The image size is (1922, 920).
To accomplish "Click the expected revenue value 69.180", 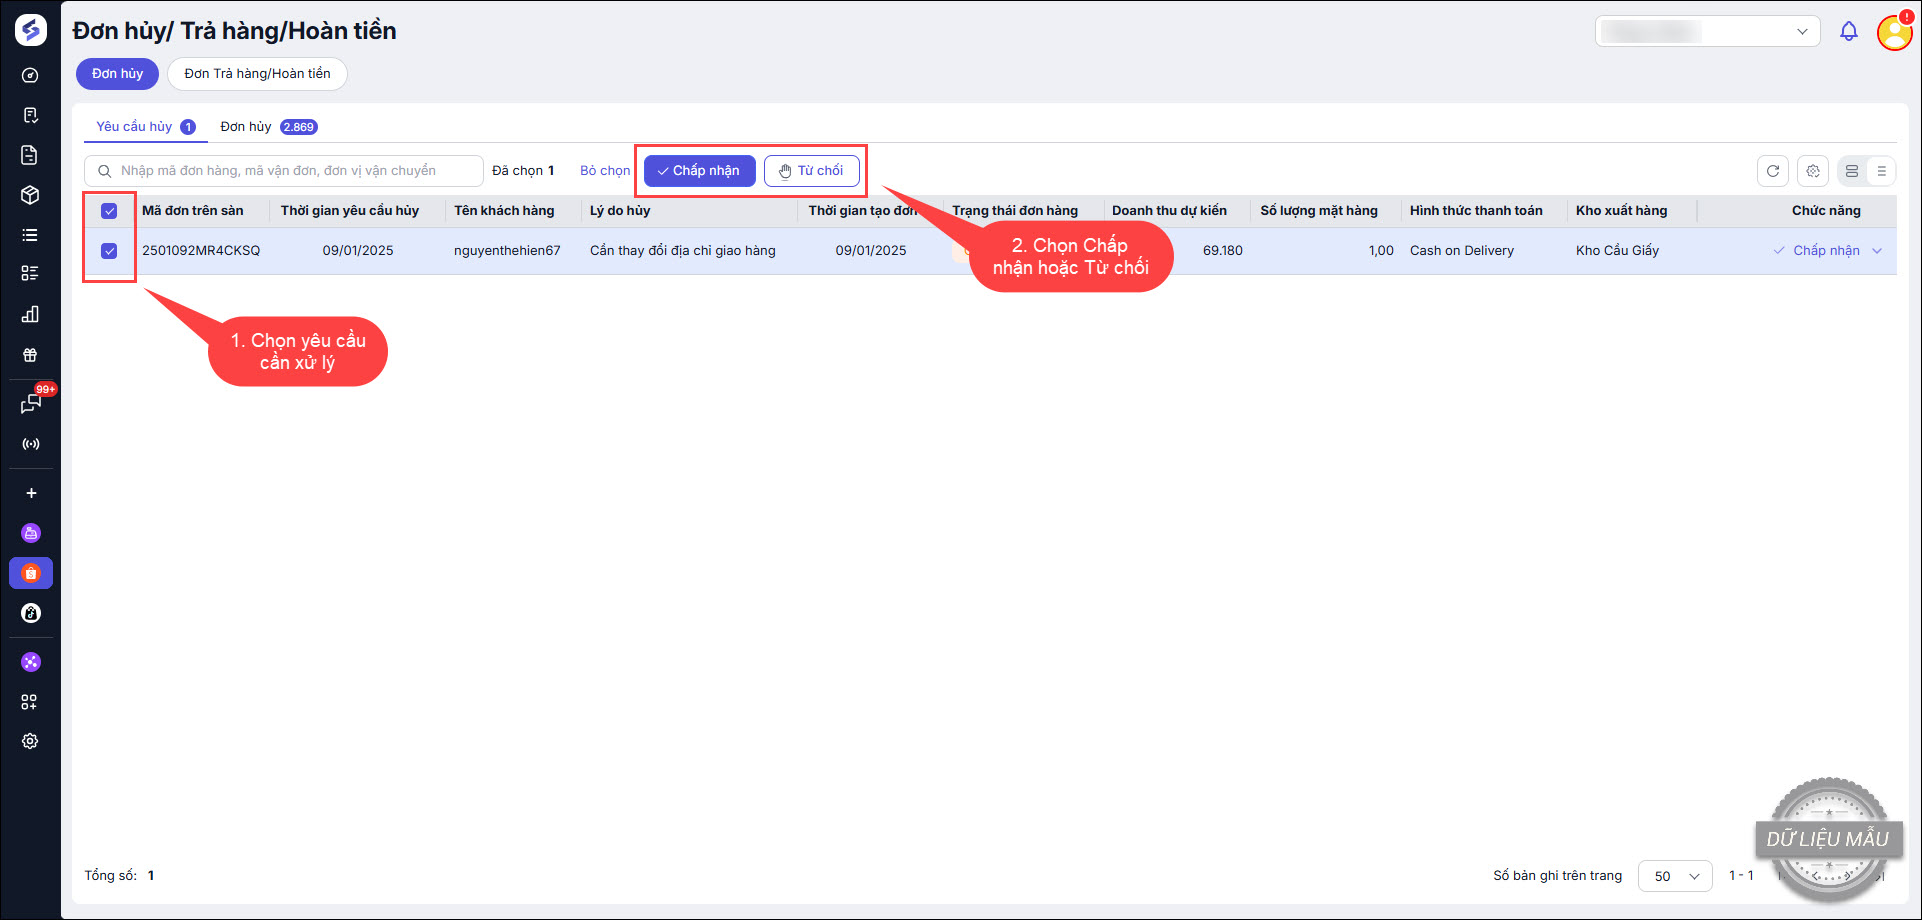I will (1223, 251).
